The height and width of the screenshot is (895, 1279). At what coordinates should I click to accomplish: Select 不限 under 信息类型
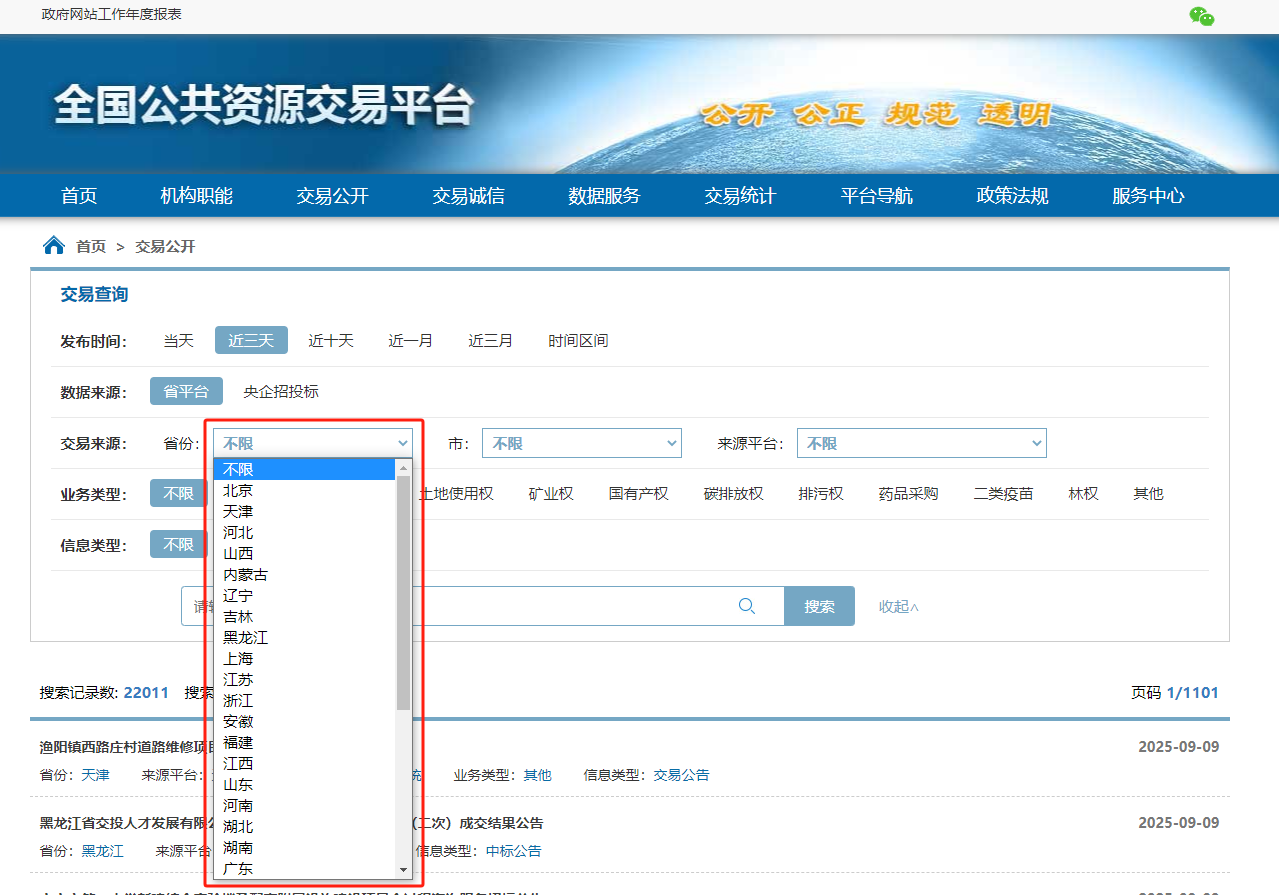coord(178,544)
